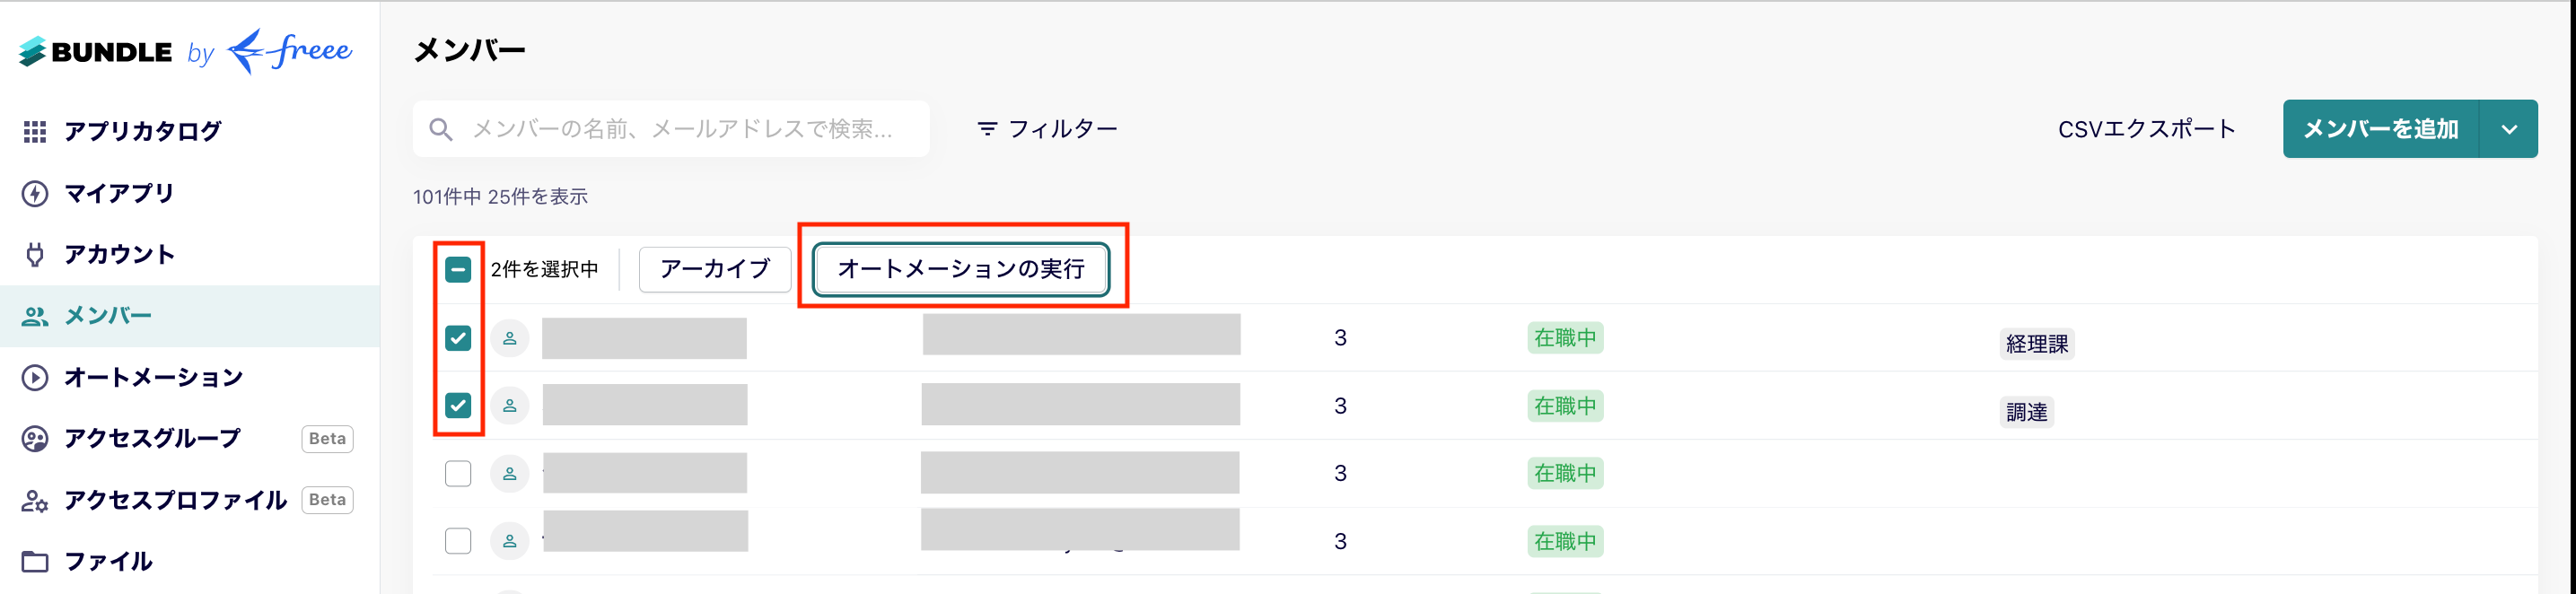
Task: Expand the メンバーを追加 dropdown arrow
Action: [2509, 129]
